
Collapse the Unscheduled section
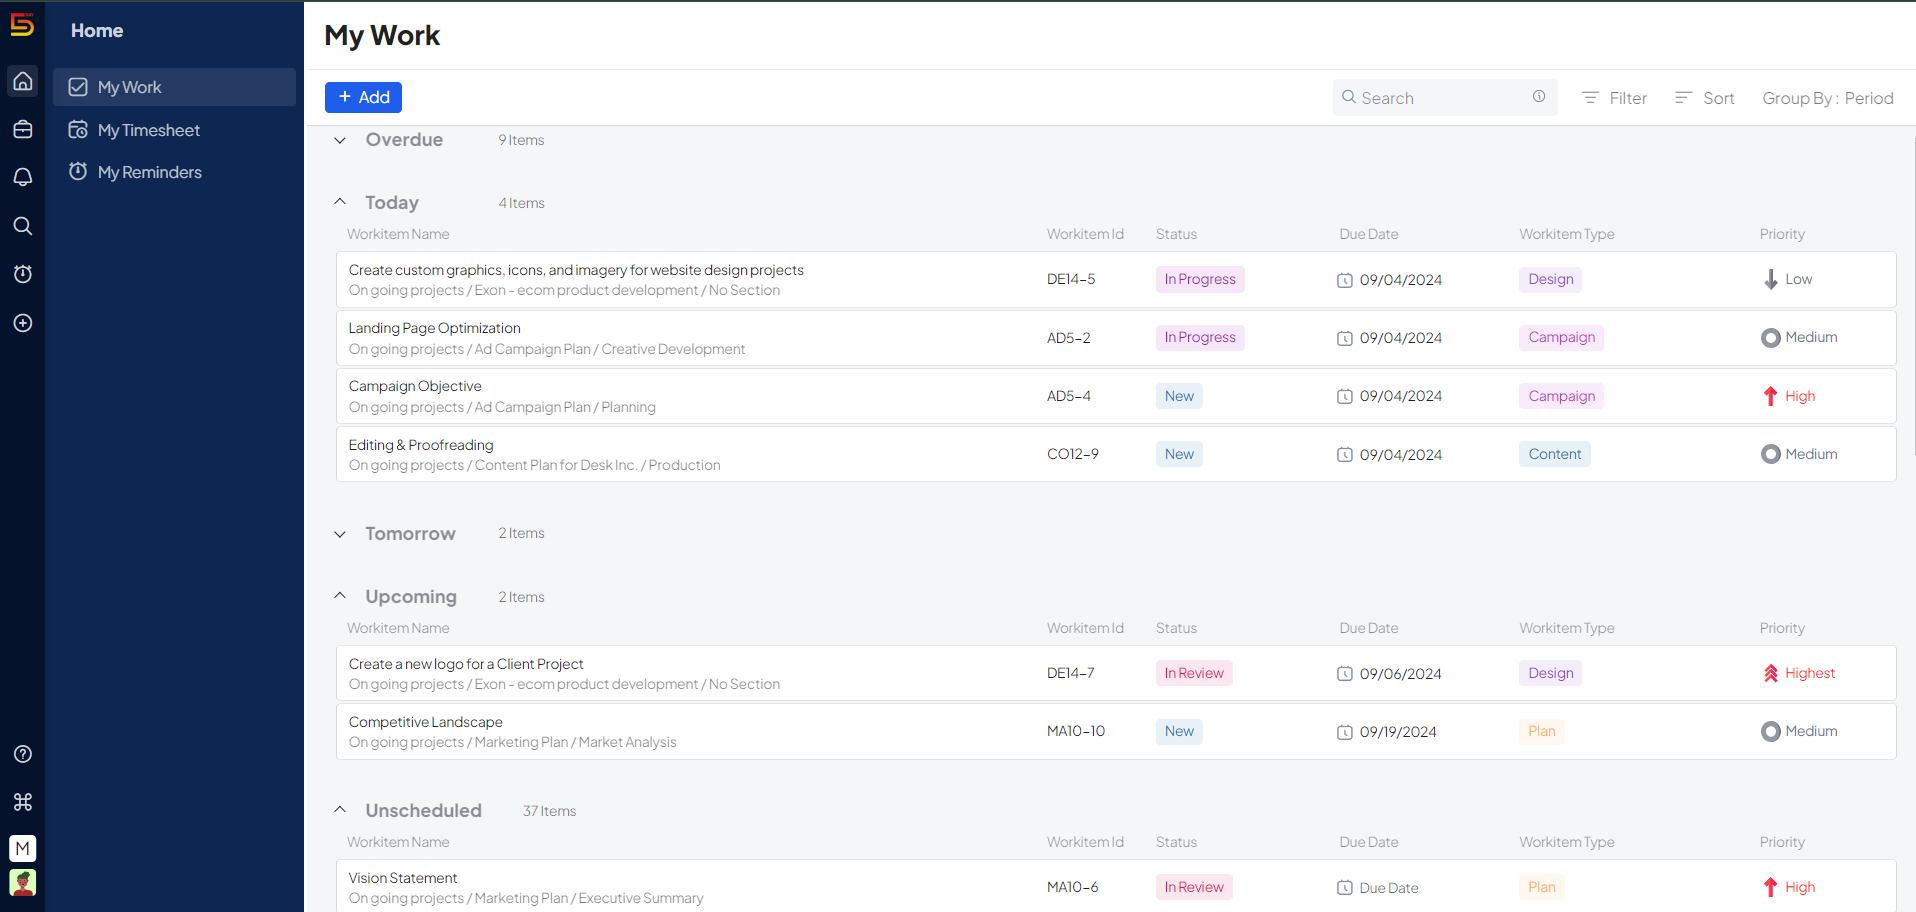[x=340, y=810]
